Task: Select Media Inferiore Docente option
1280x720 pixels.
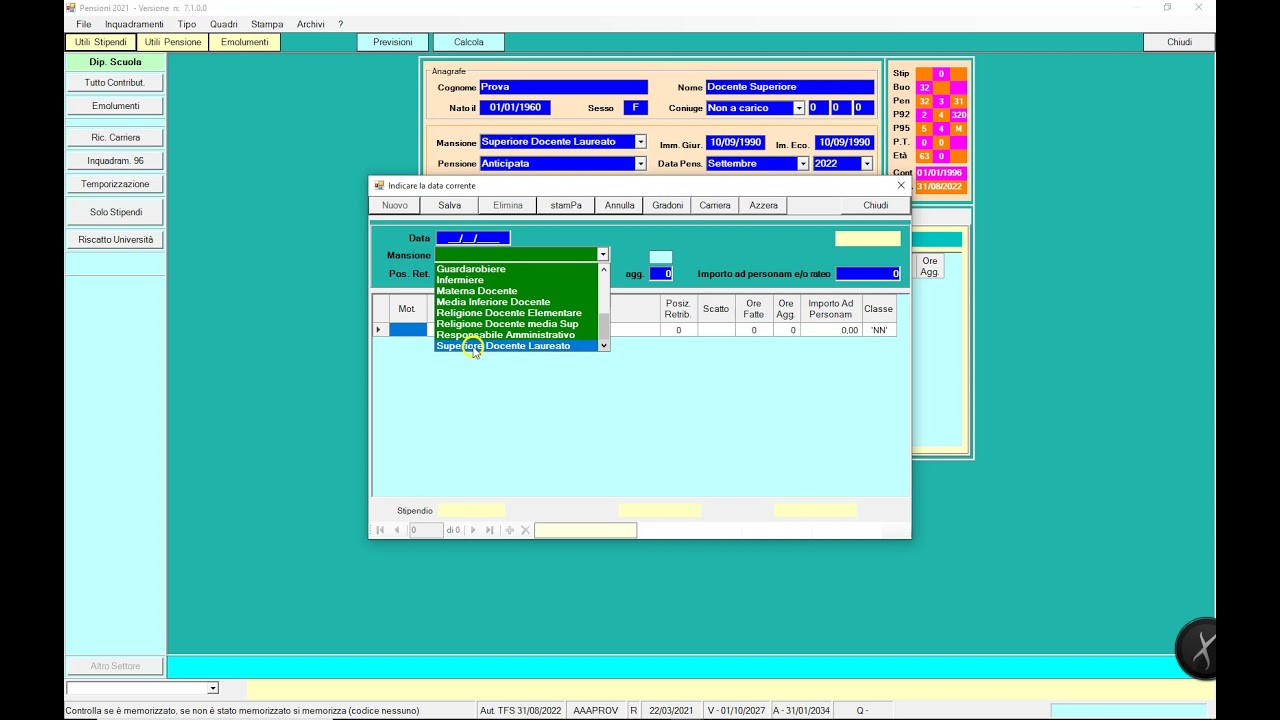Action: coord(516,302)
